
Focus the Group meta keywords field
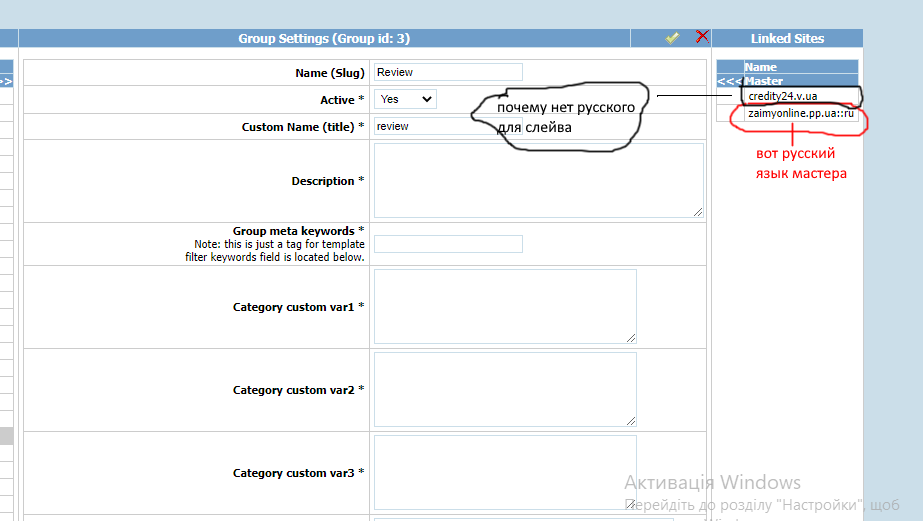pyautogui.click(x=448, y=244)
